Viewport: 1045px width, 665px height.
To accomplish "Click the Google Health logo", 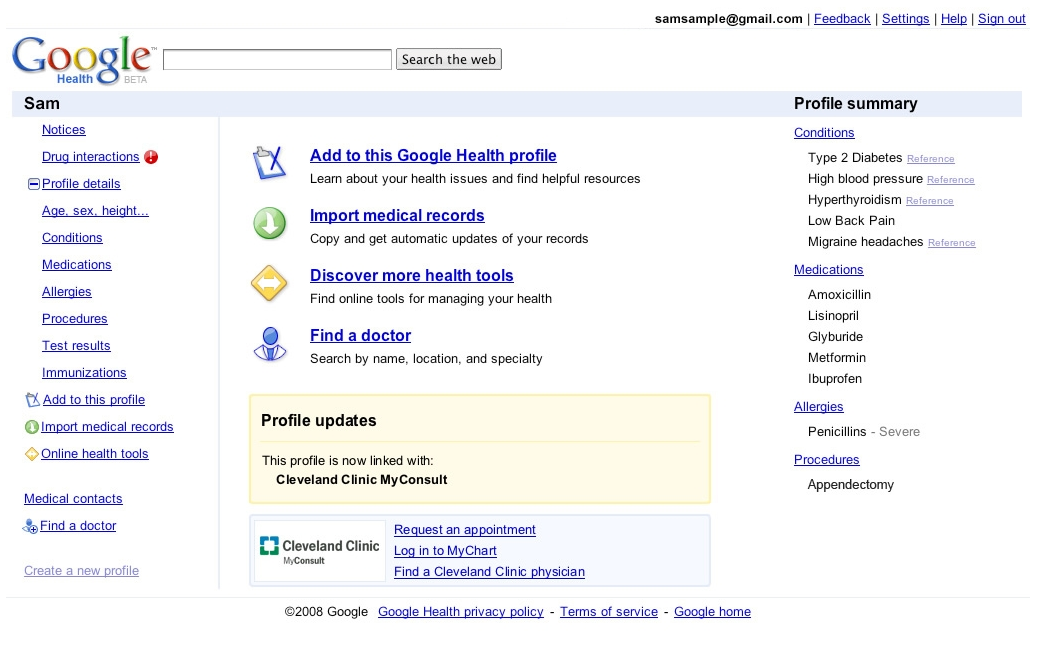I will point(84,60).
